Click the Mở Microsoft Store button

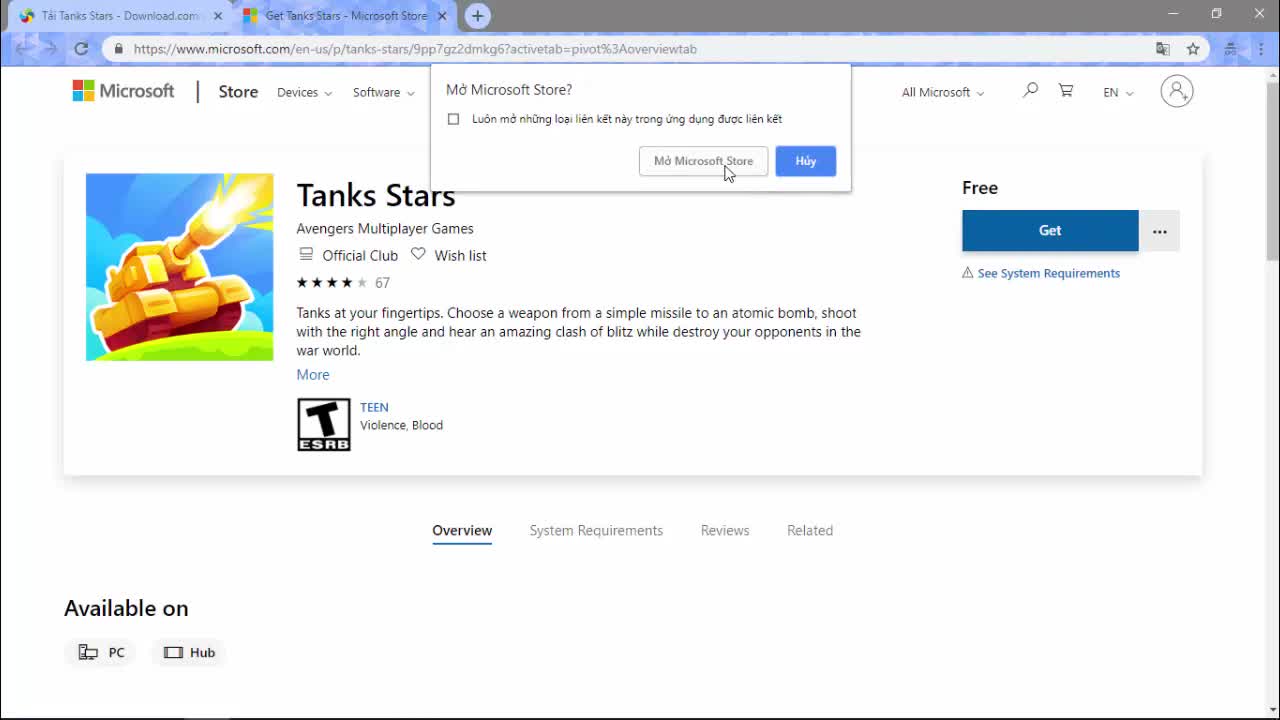pyautogui.click(x=703, y=161)
